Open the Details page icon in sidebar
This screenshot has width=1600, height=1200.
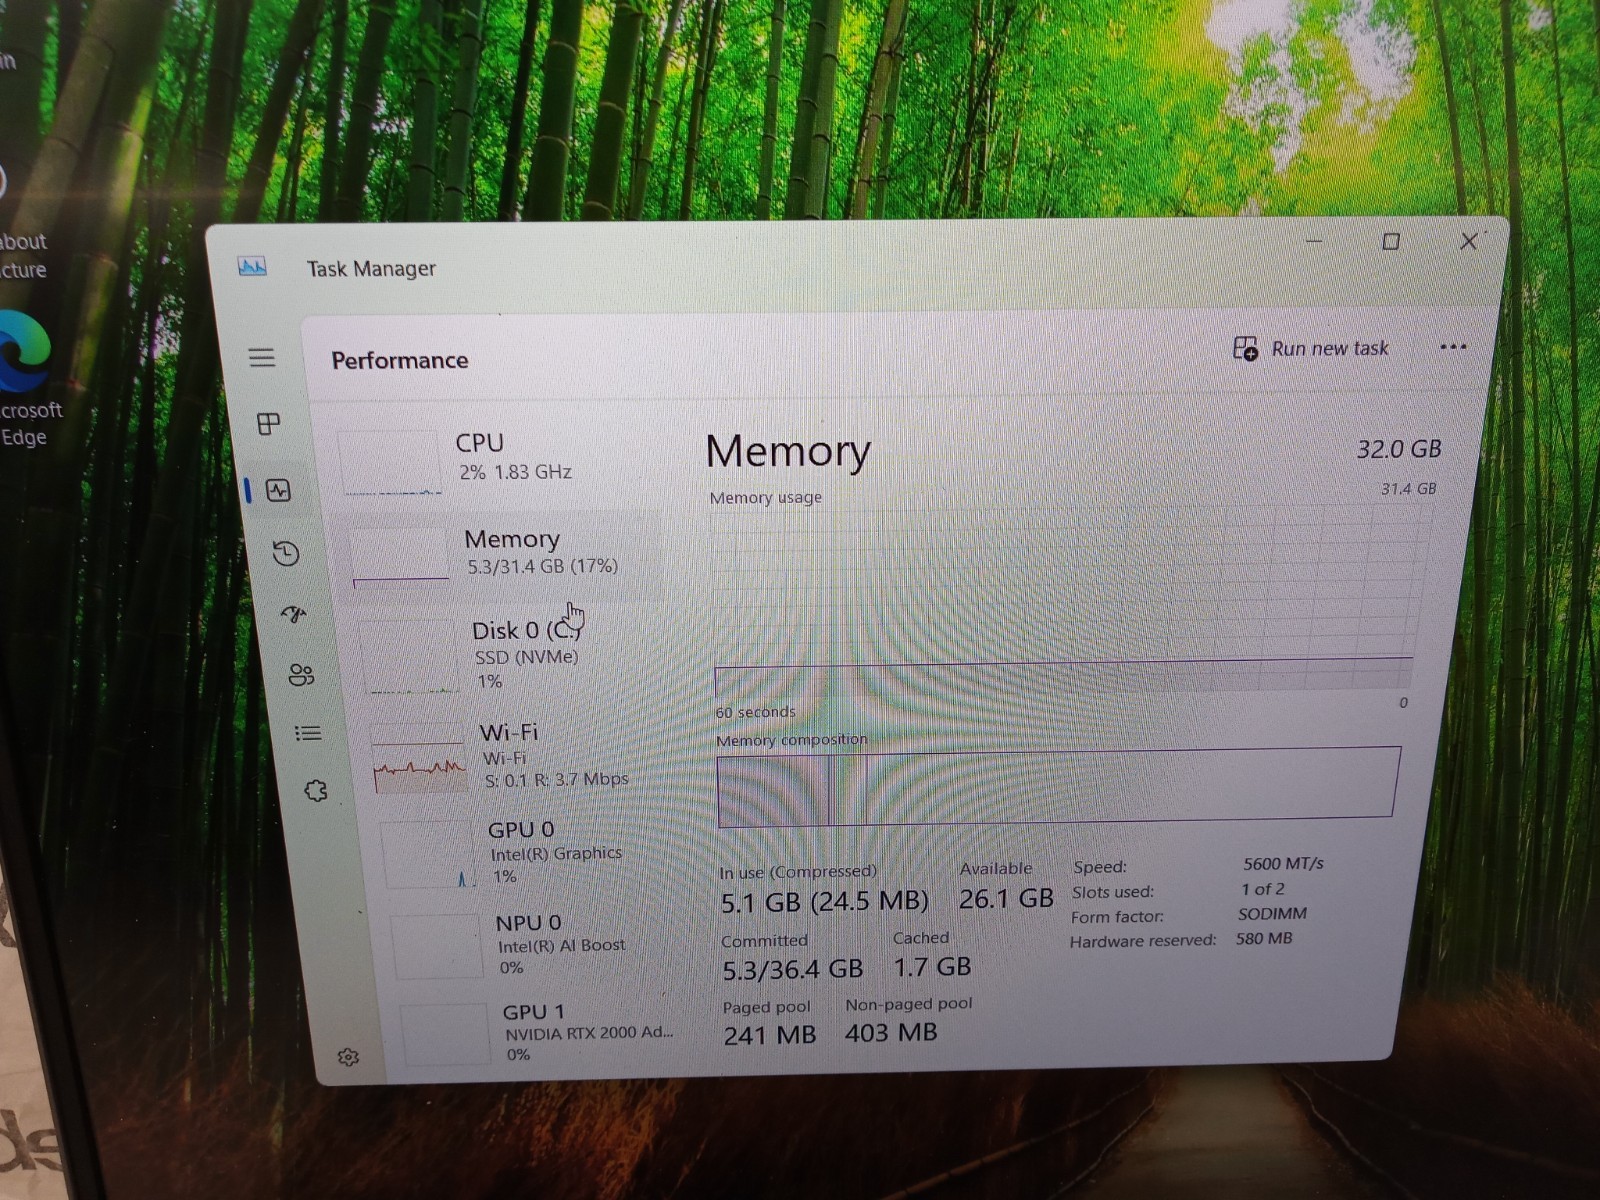point(308,733)
